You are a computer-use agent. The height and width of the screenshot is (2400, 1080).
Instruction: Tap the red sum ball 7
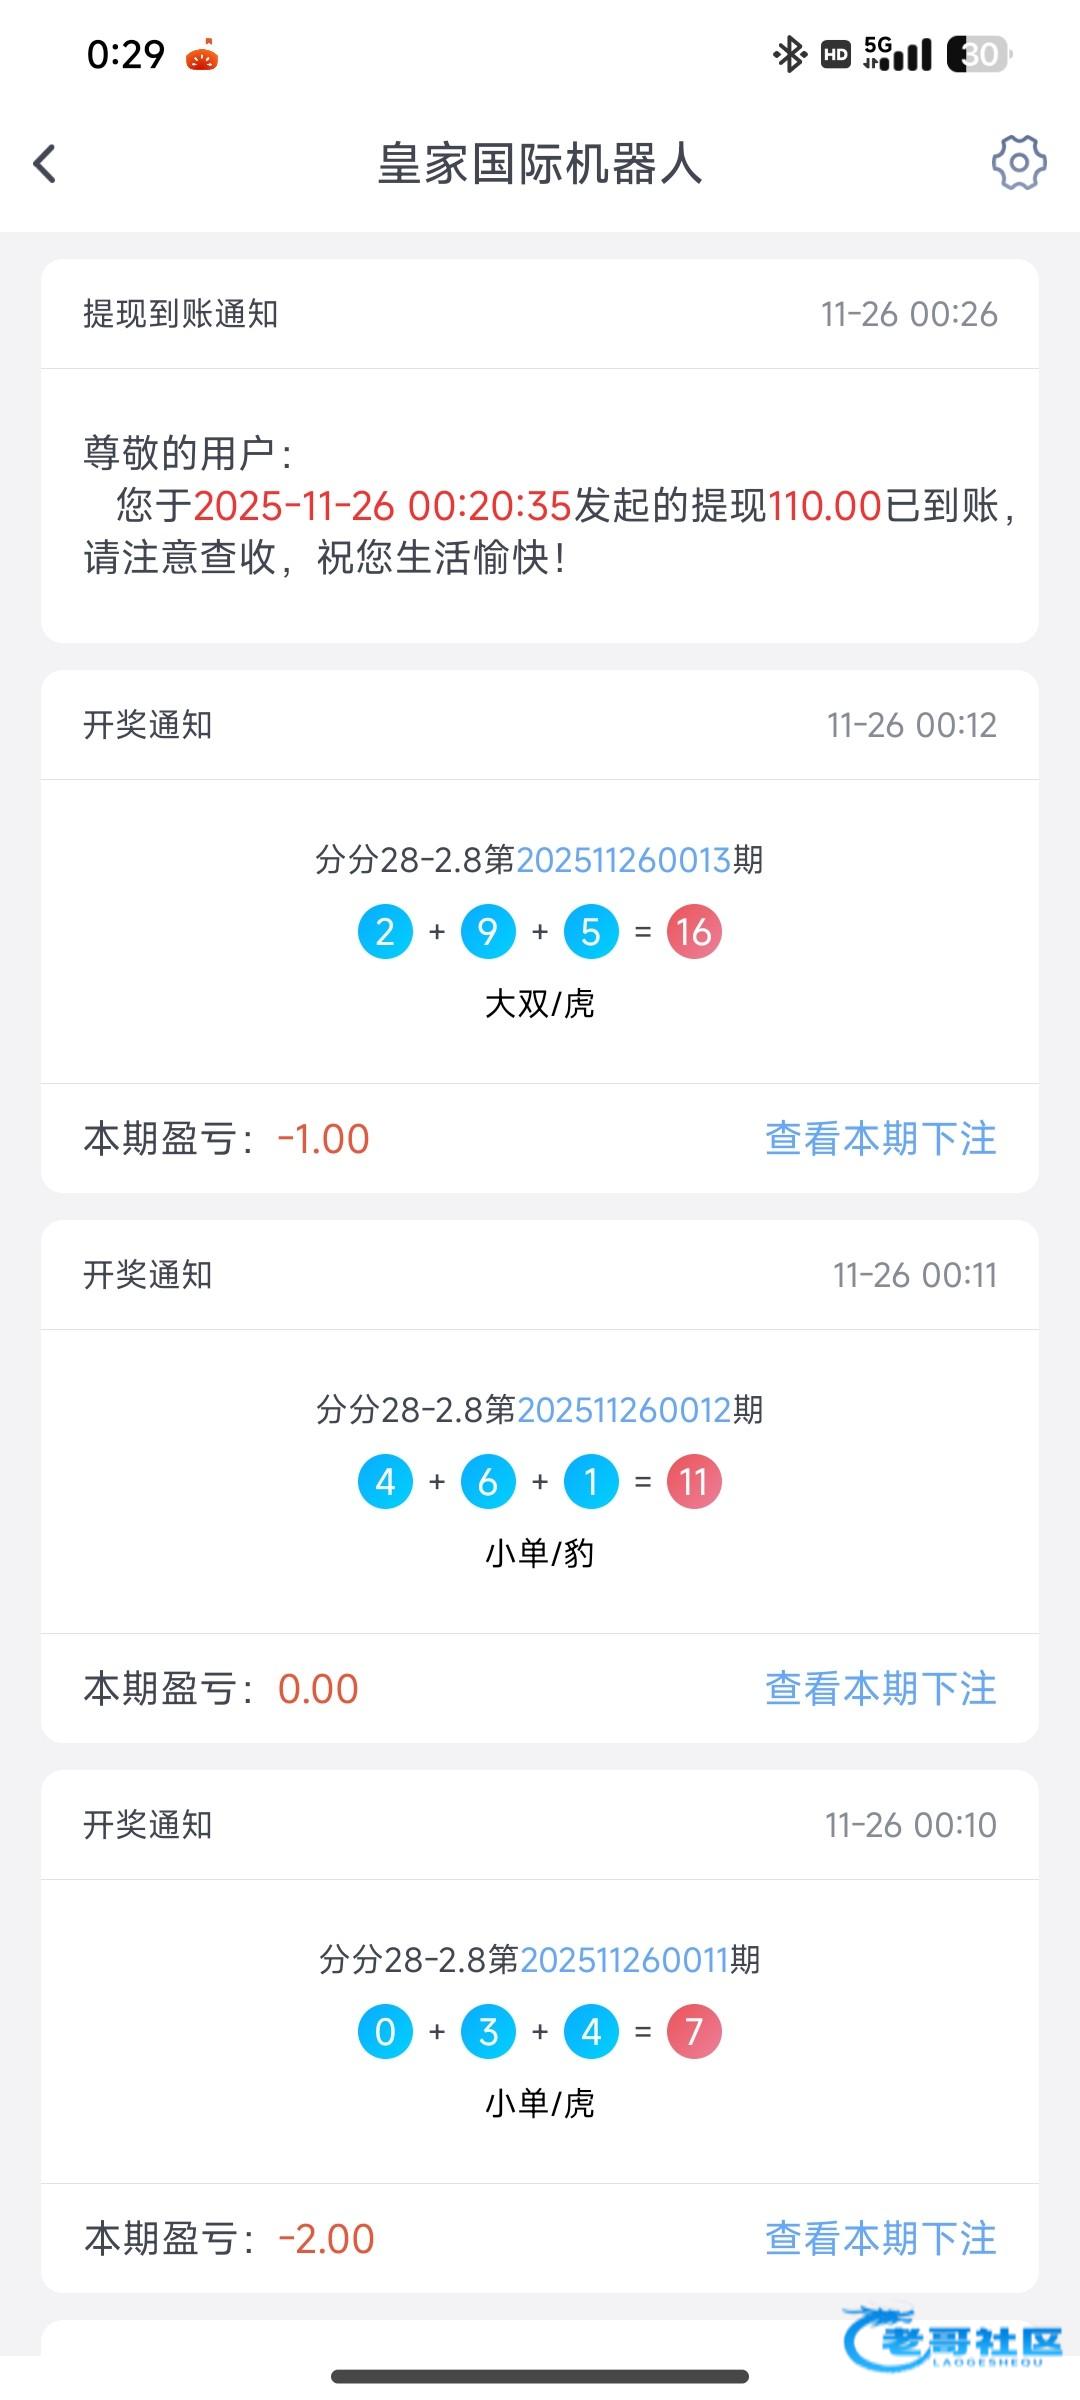[694, 2032]
